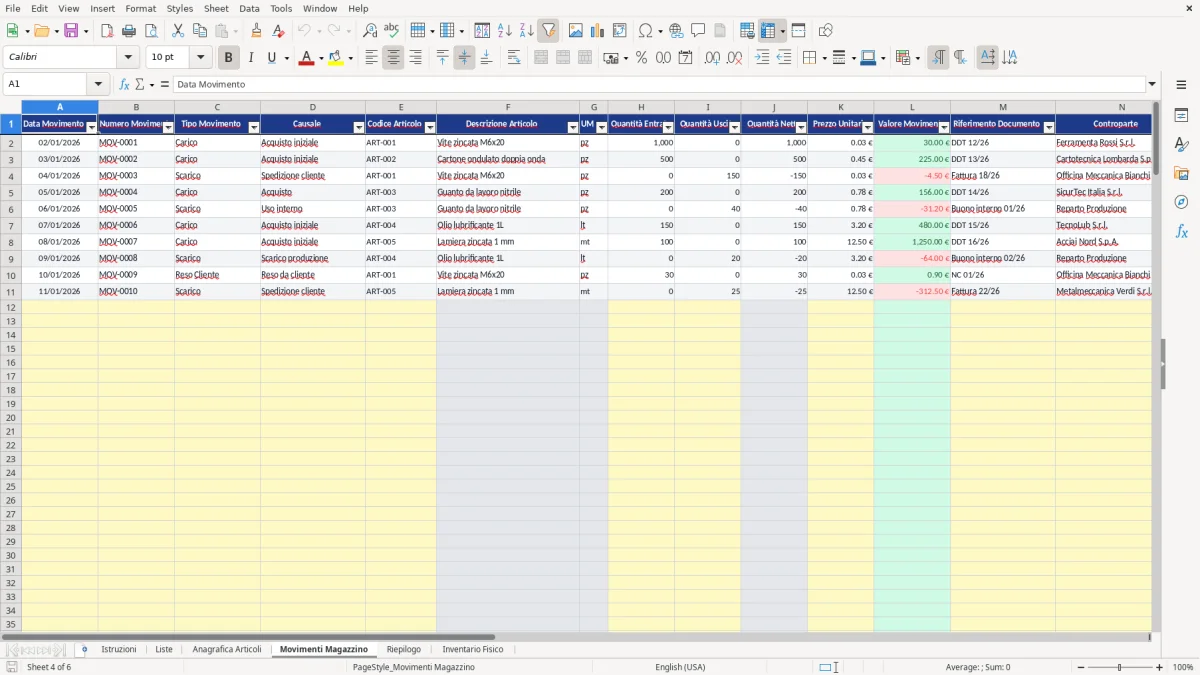This screenshot has height=675, width=1200.
Task: Click English (USA) language status
Action: tap(680, 667)
